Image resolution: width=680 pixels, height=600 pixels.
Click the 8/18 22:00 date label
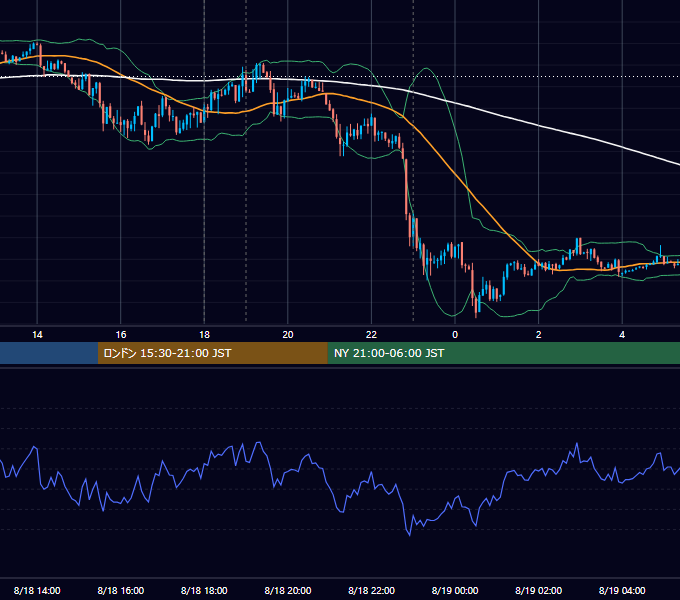point(371,590)
